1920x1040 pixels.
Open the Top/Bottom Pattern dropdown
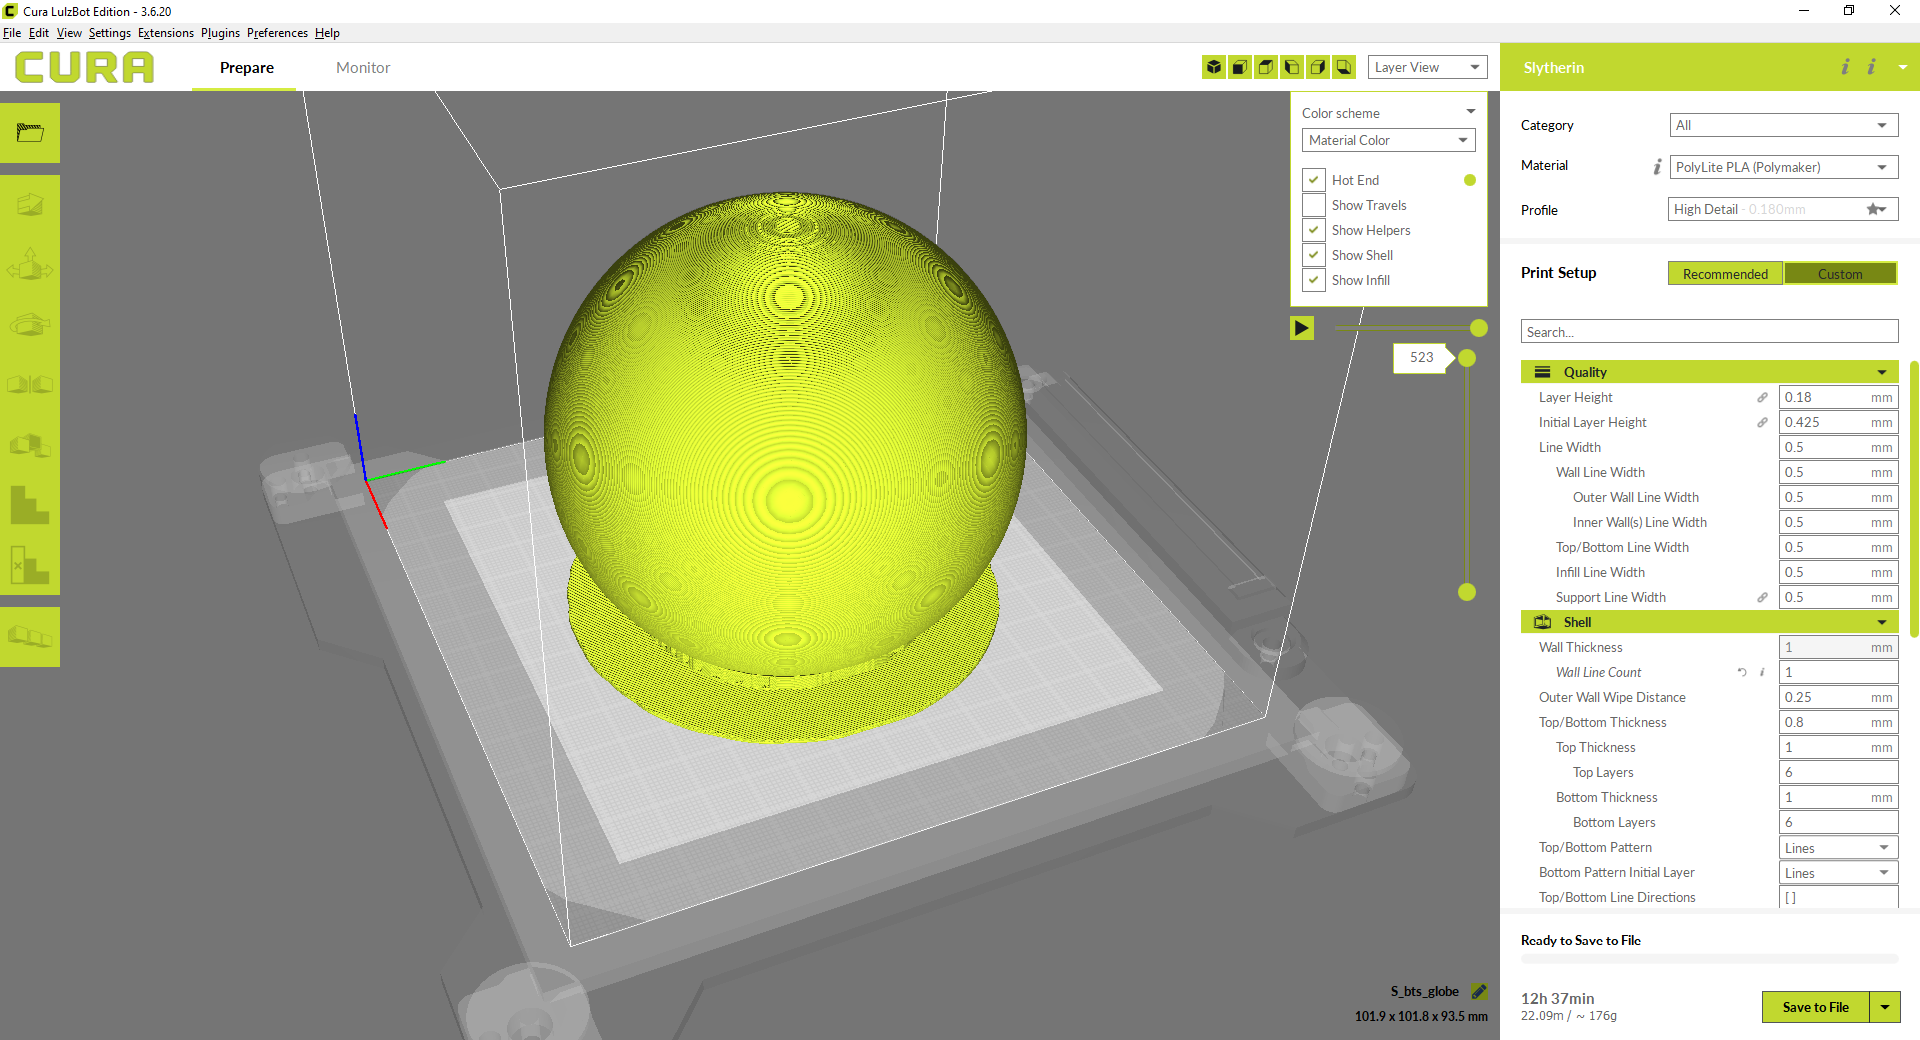click(1838, 847)
